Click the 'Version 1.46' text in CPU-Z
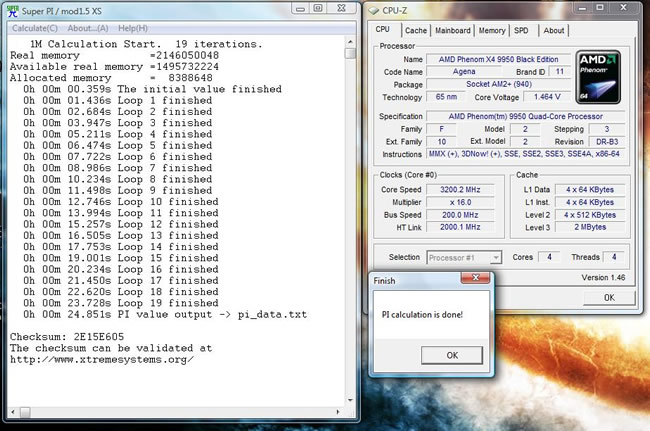Viewport: 650px width, 431px height. pyautogui.click(x=603, y=278)
